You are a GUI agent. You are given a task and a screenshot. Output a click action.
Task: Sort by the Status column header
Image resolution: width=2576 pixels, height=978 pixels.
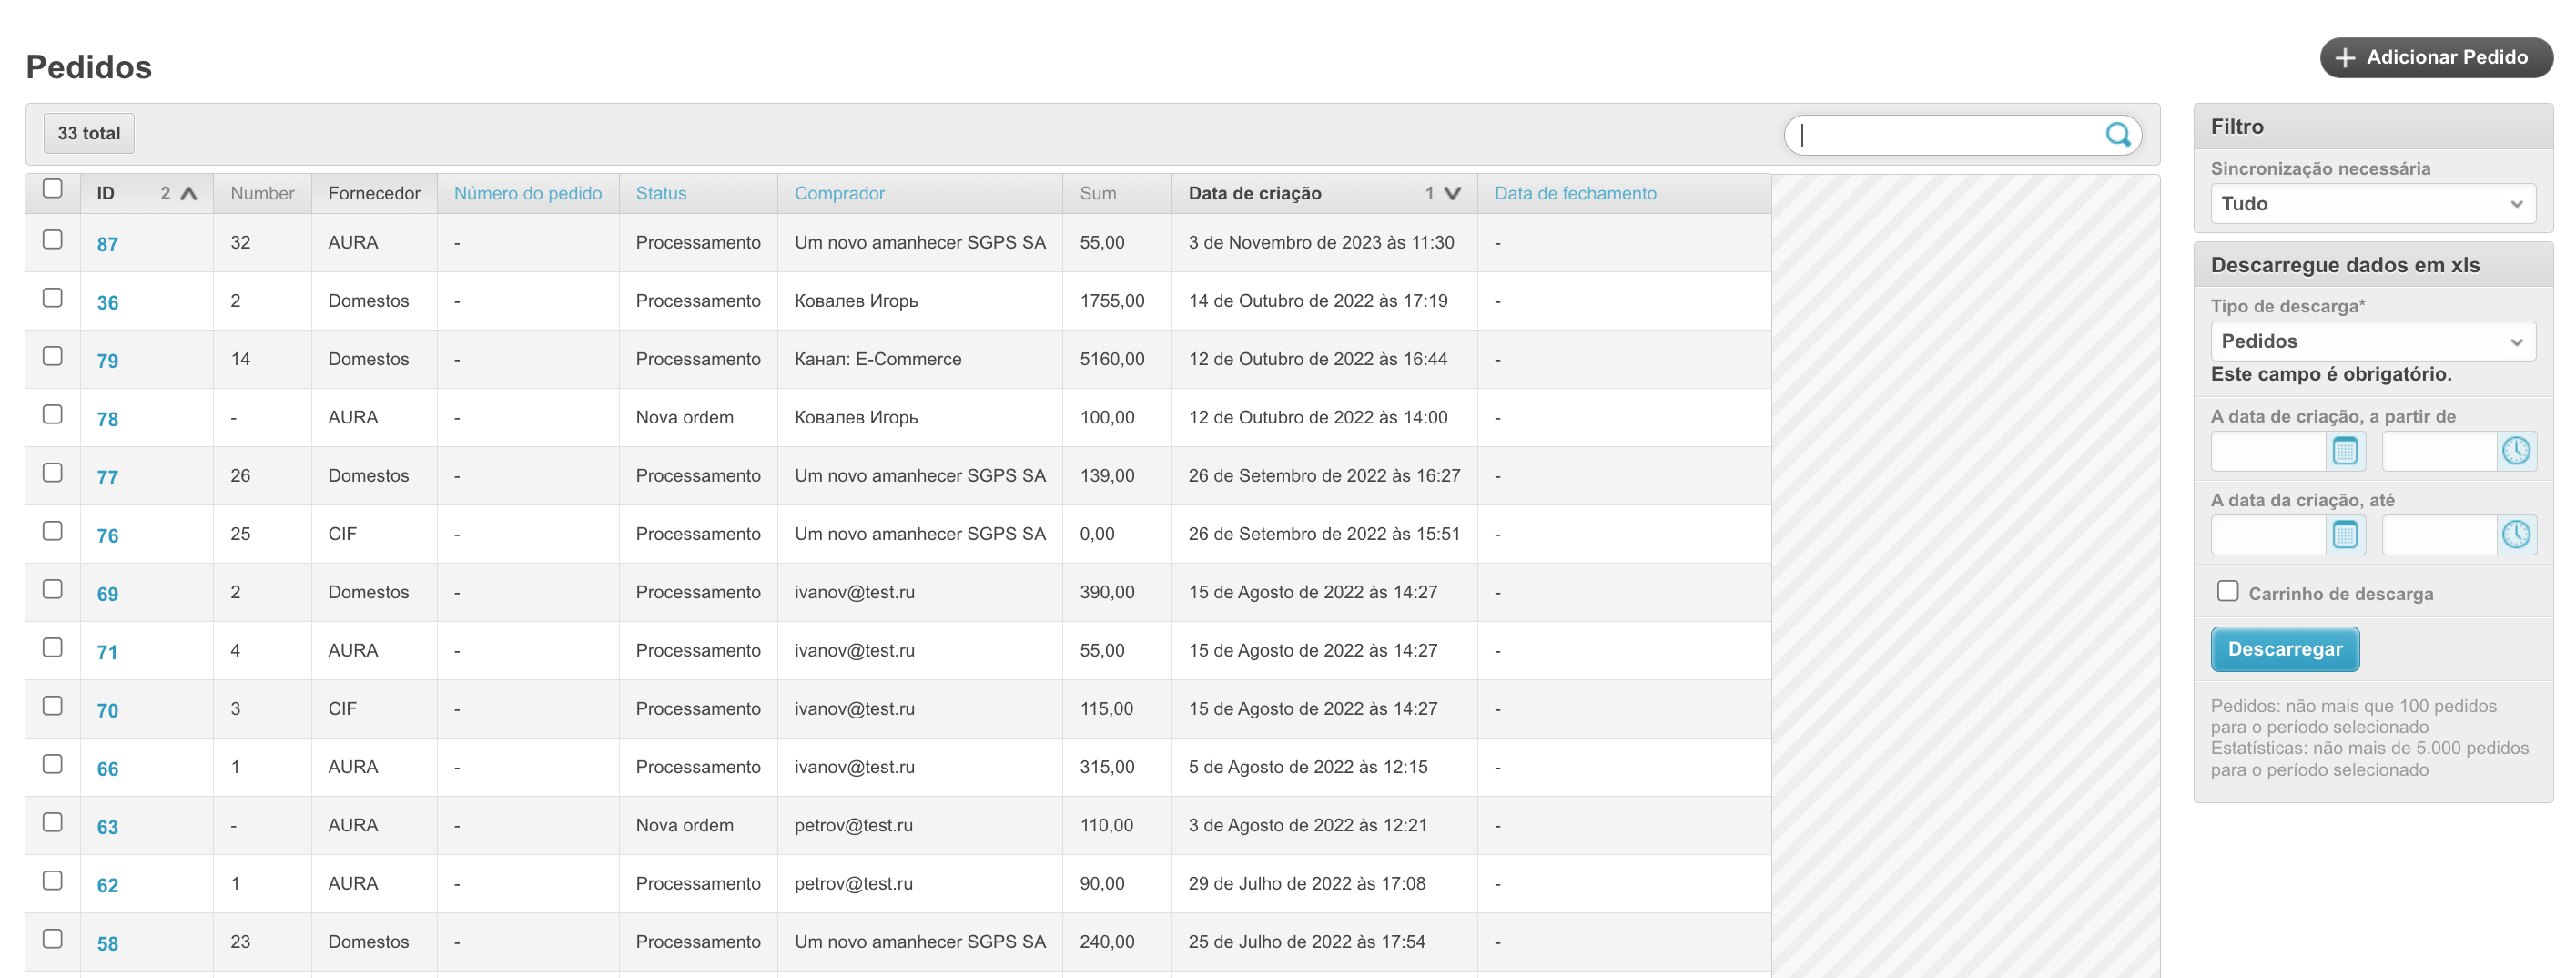point(661,194)
